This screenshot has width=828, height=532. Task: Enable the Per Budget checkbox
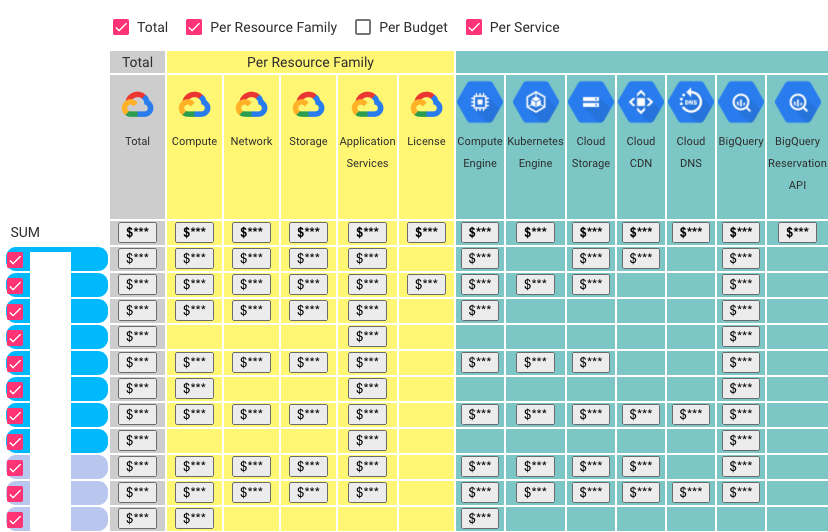(363, 27)
